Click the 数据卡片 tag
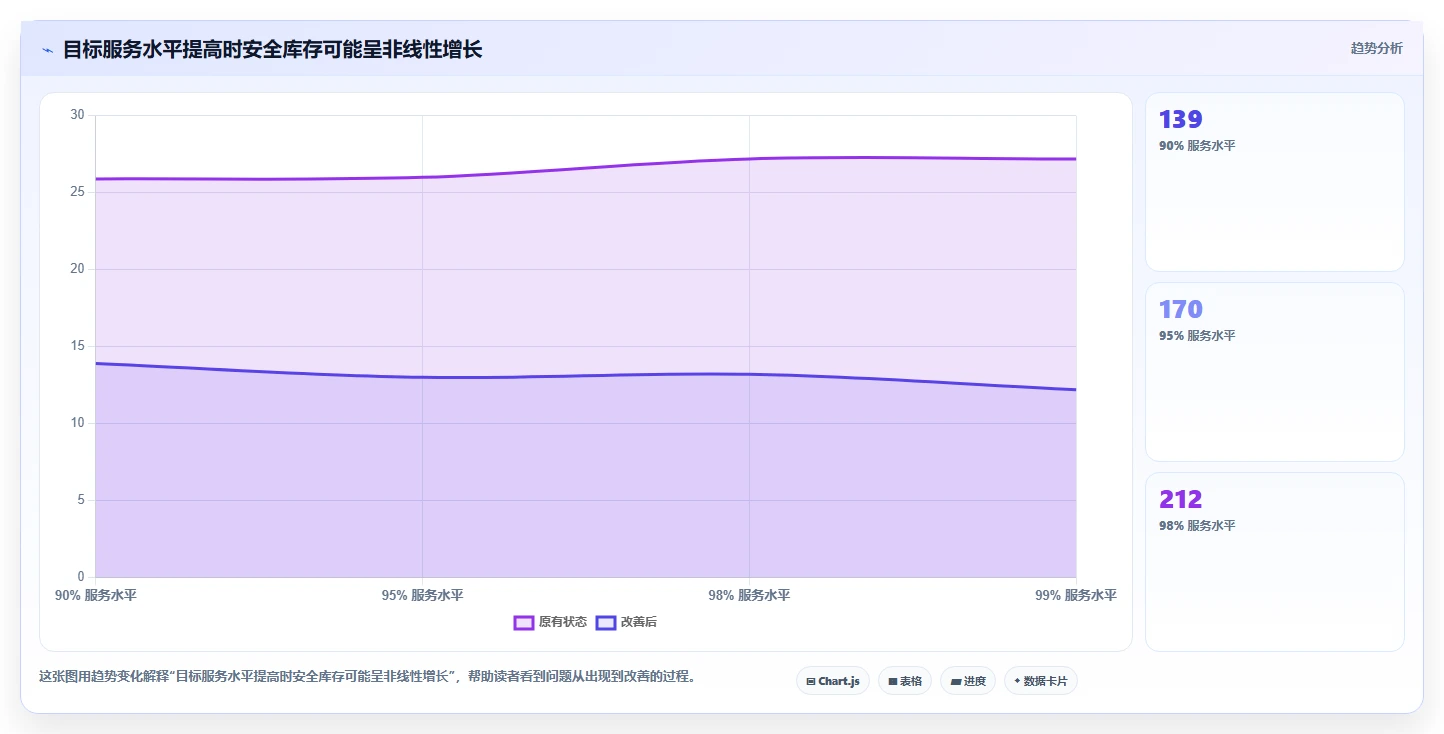1444x734 pixels. 1041,681
